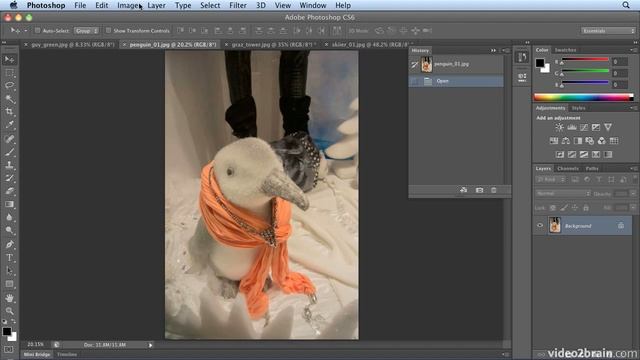This screenshot has width=640, height=360.
Task: Select the Horizontal Type tool
Action: [9, 258]
